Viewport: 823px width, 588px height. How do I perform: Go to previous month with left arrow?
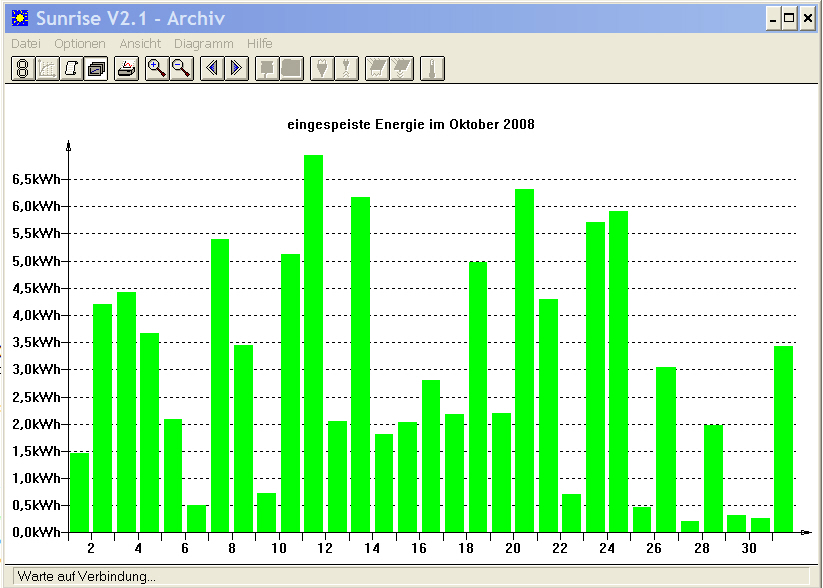point(212,69)
